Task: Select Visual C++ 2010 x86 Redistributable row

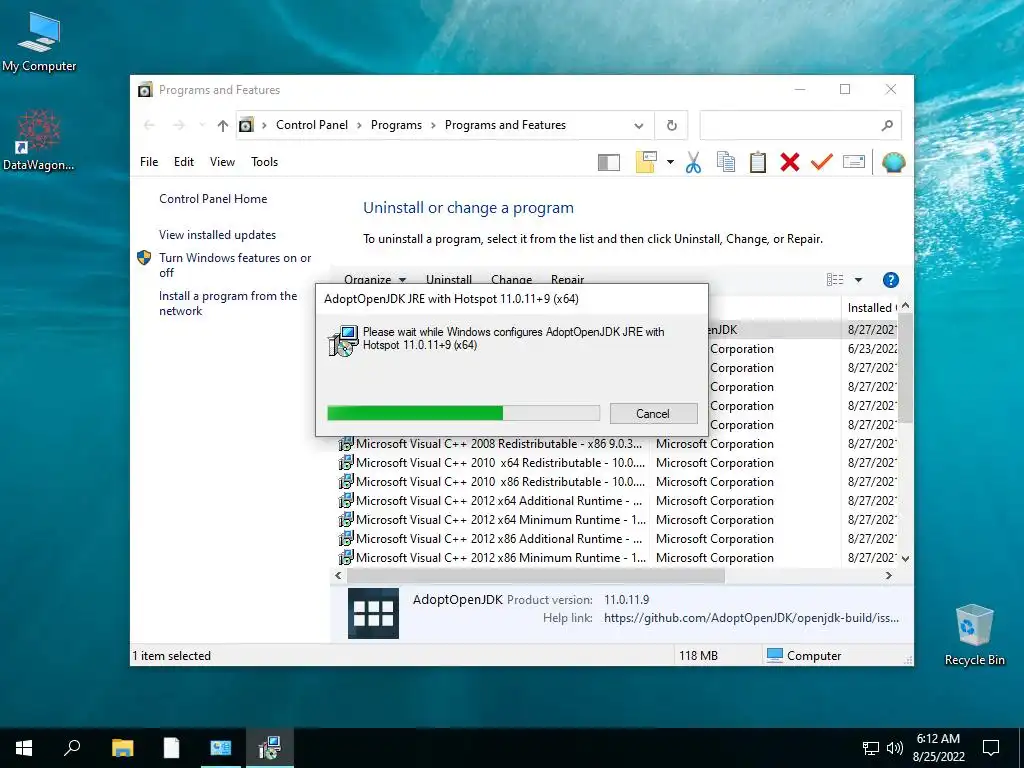Action: point(616,481)
